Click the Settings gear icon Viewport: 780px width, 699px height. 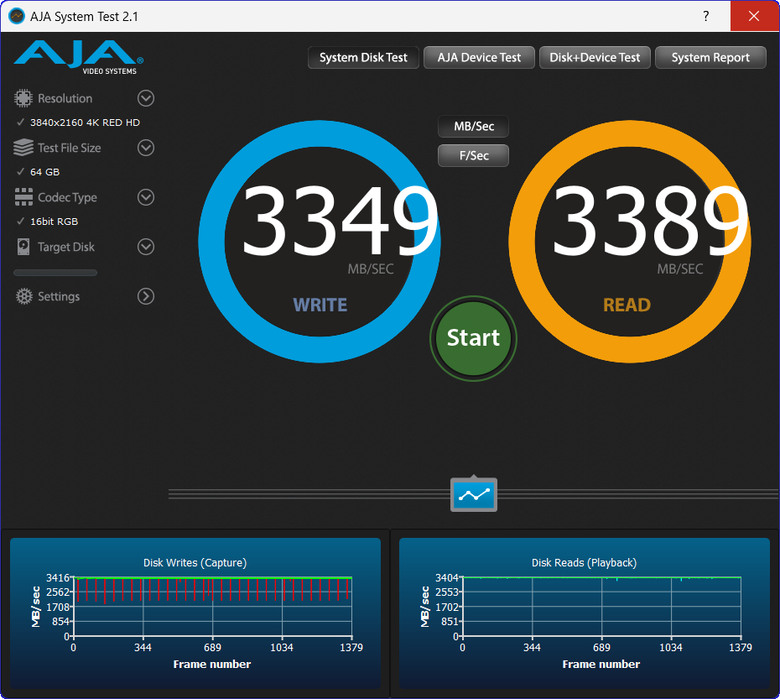coord(24,296)
